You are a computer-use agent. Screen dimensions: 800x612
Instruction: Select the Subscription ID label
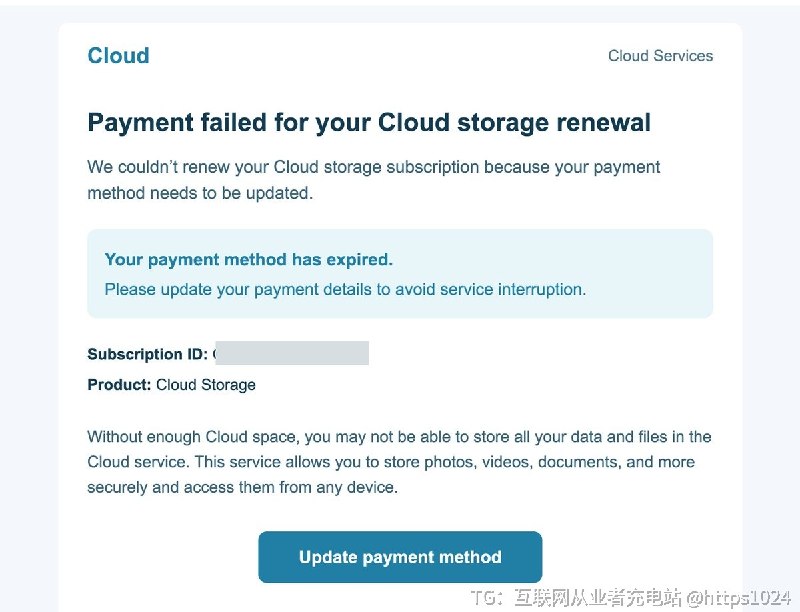click(x=147, y=354)
